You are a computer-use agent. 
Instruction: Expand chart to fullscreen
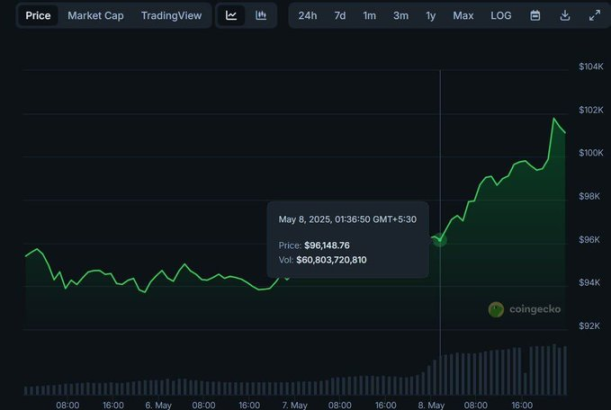click(x=593, y=16)
